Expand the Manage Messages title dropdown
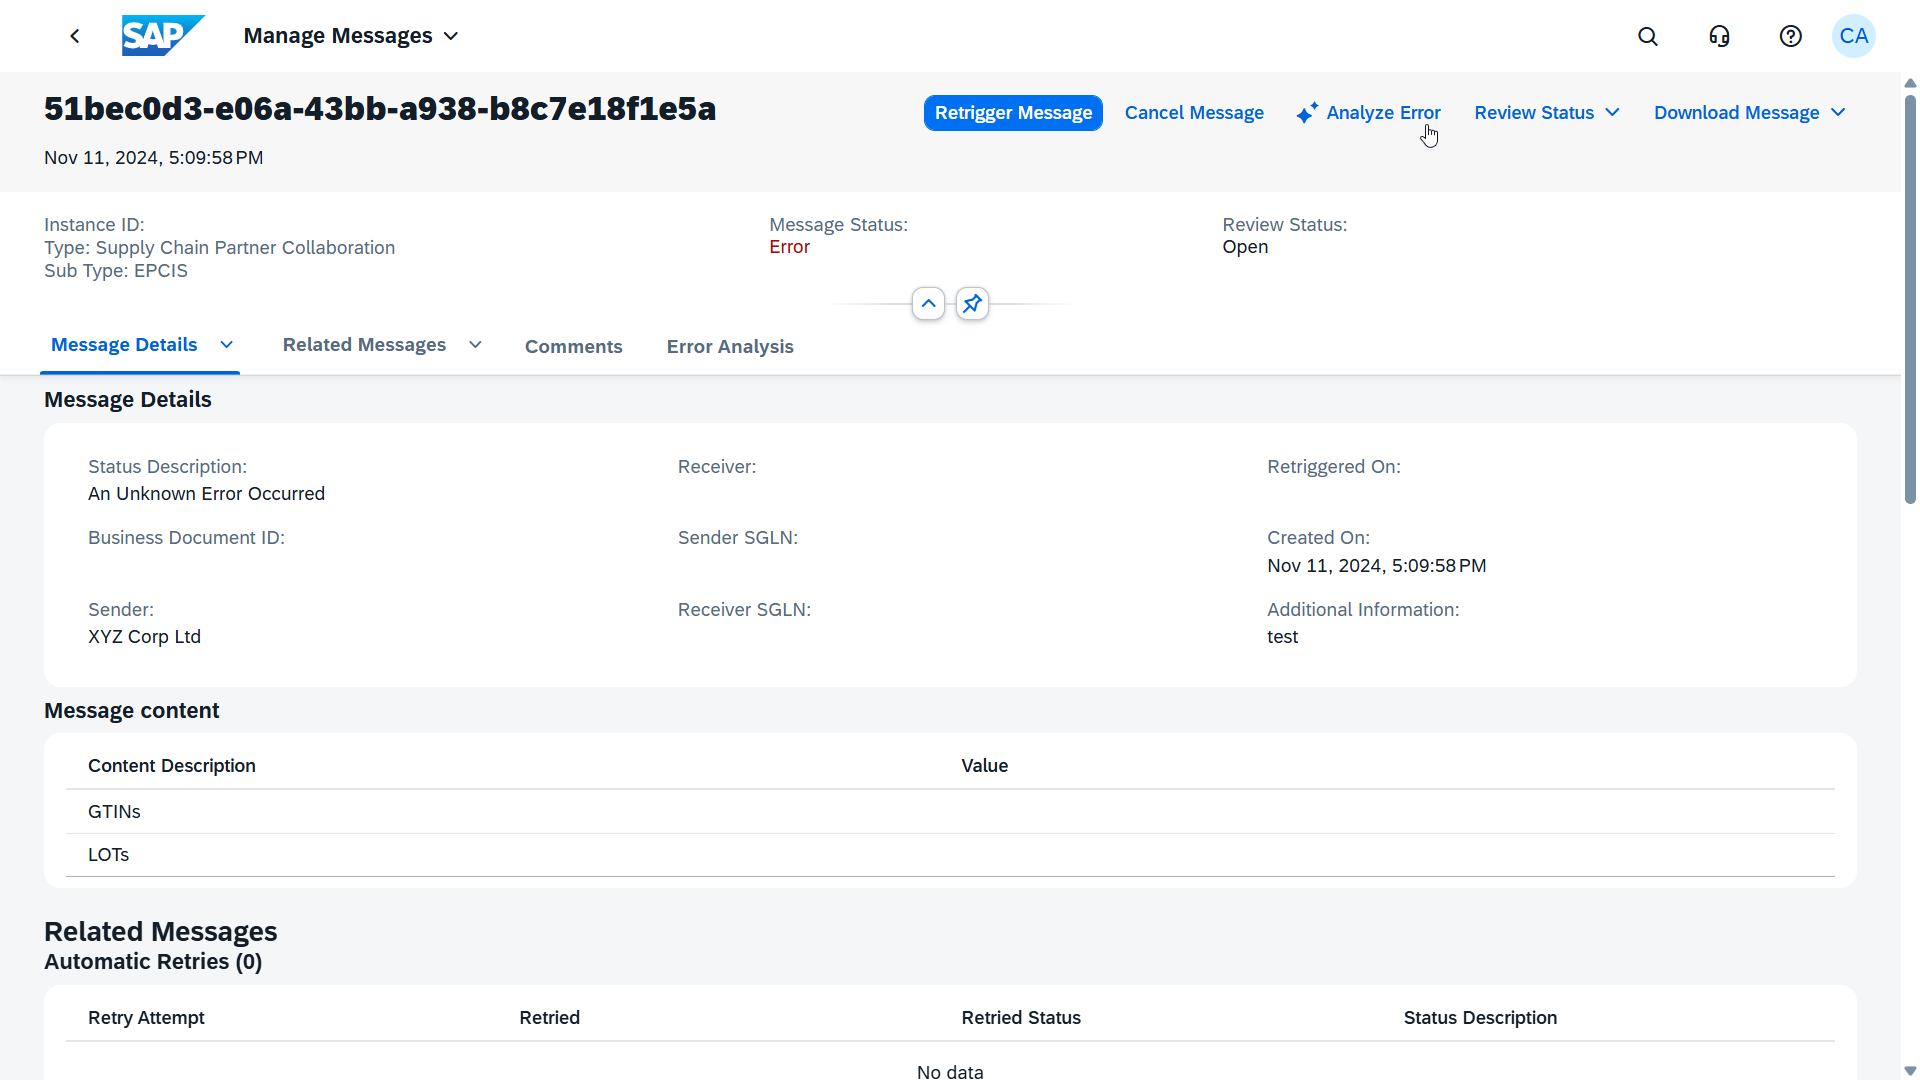1920x1080 pixels. tap(451, 36)
